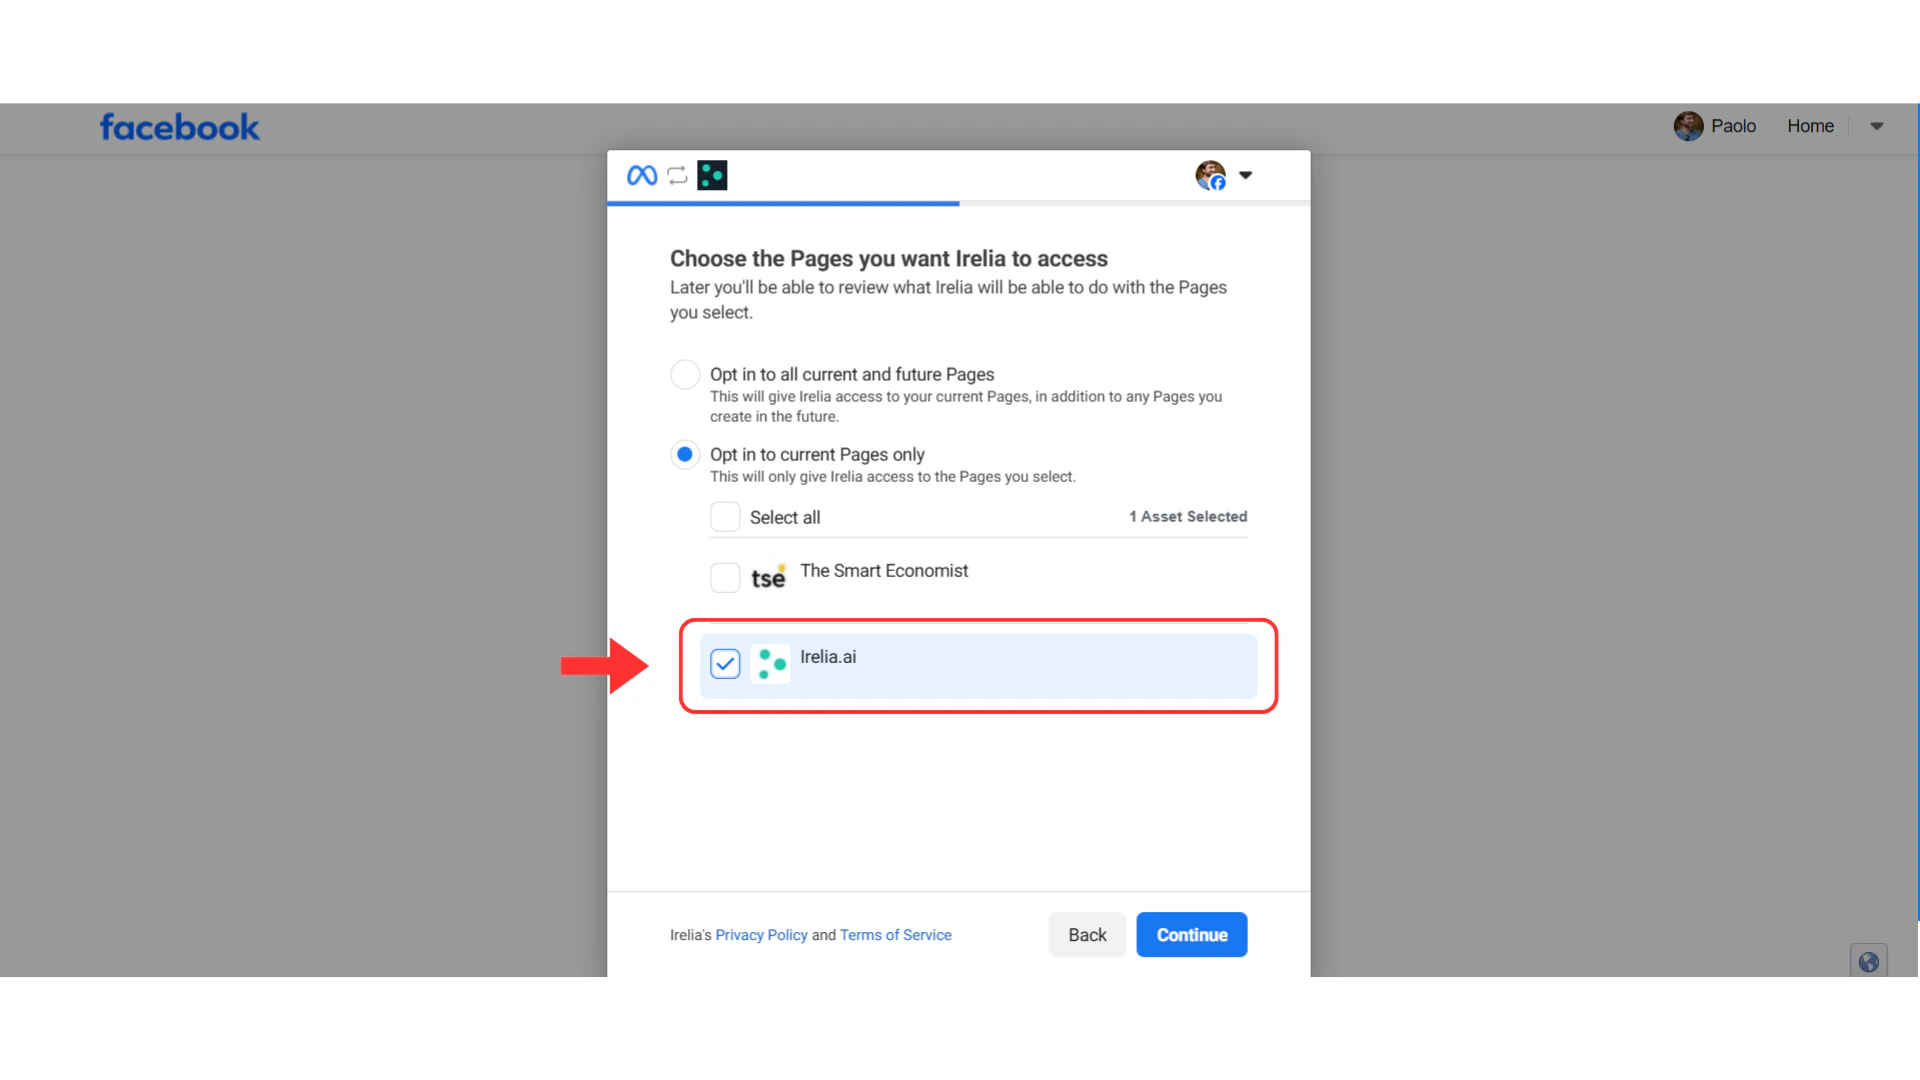This screenshot has height=1080, width=1920.
Task: Open the dropdown arrow beside Home
Action: point(1877,126)
